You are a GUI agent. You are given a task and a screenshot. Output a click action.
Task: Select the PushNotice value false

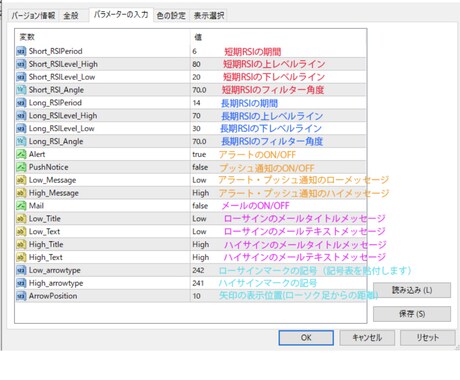(x=200, y=167)
